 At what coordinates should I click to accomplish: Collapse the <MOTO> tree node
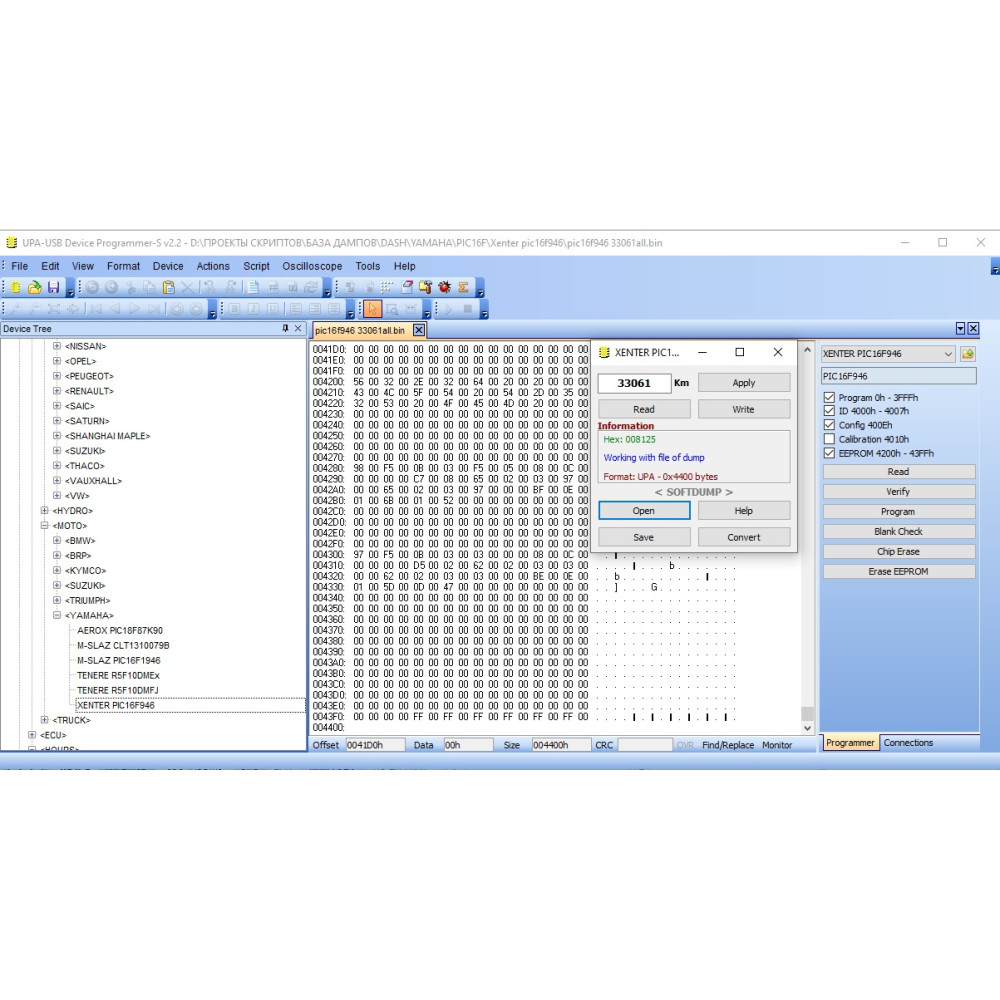click(x=45, y=526)
